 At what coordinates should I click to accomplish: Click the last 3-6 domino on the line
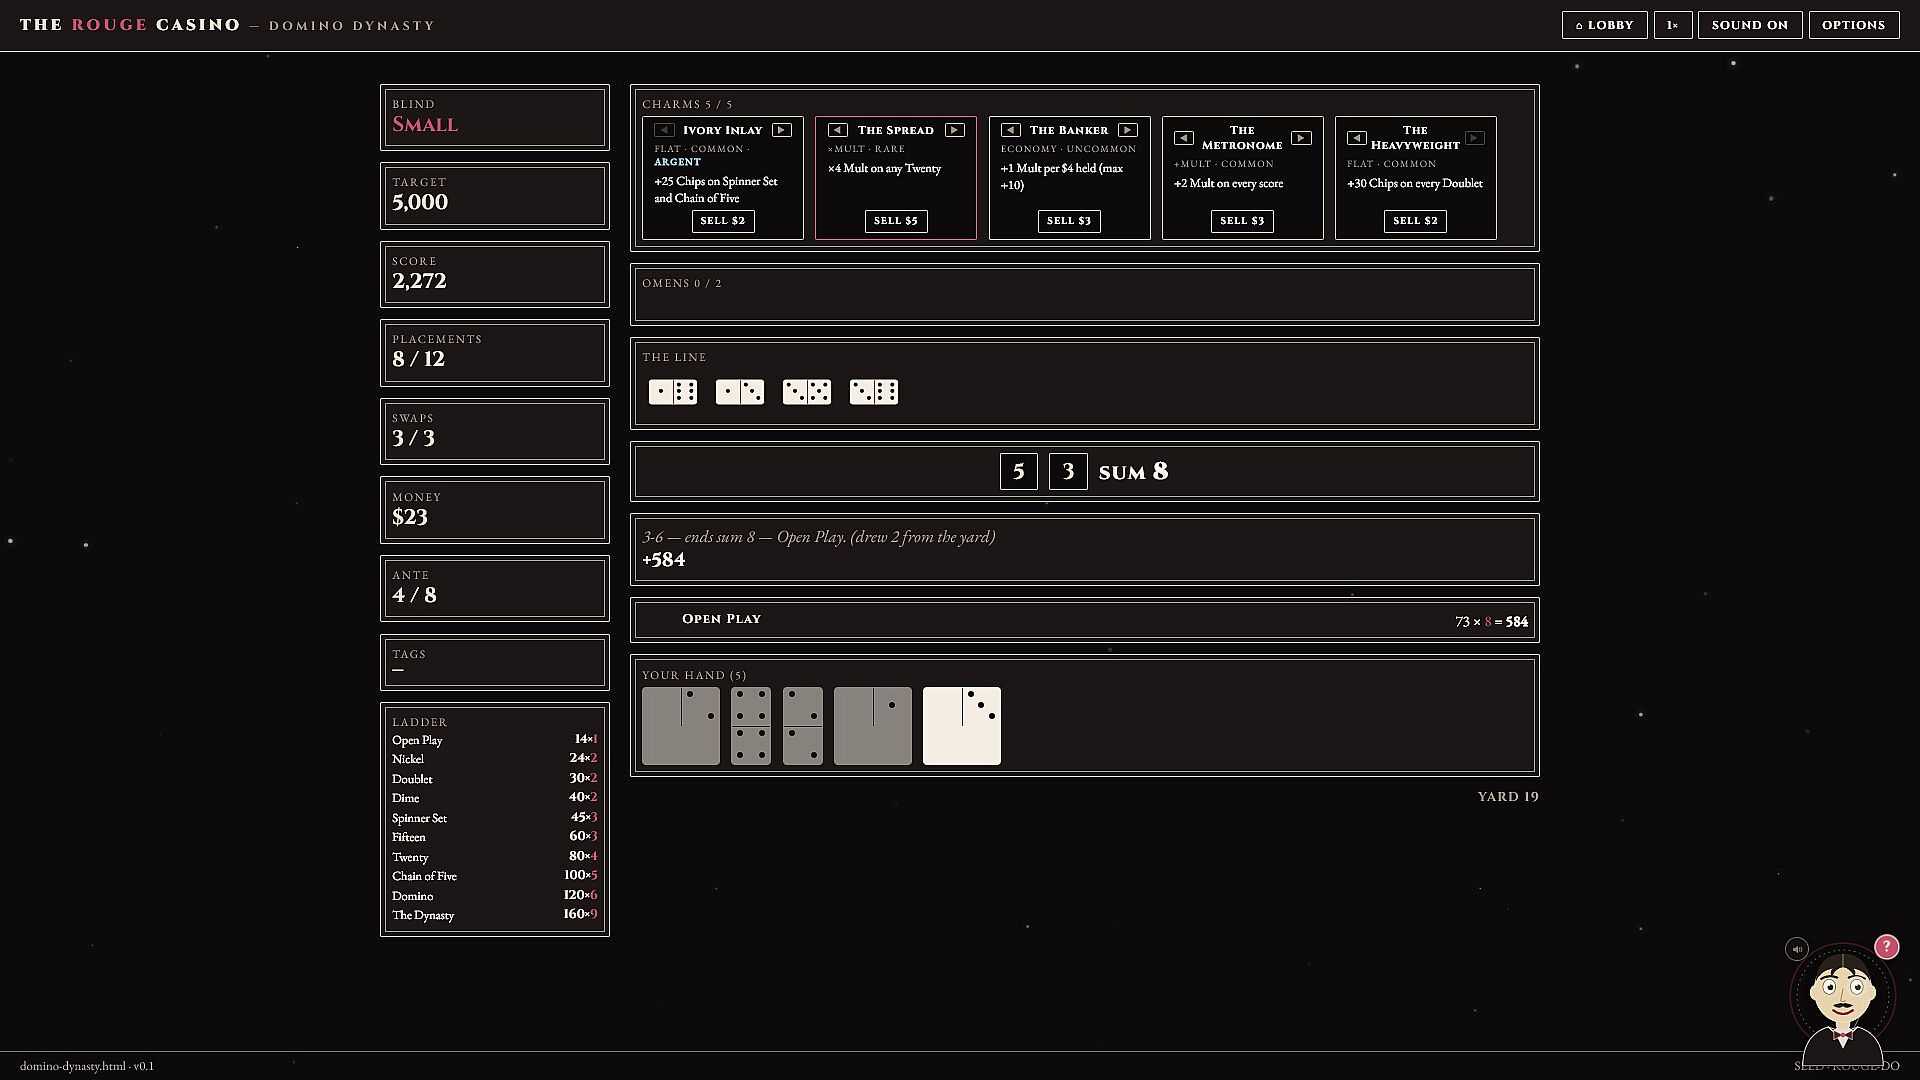pos(874,392)
